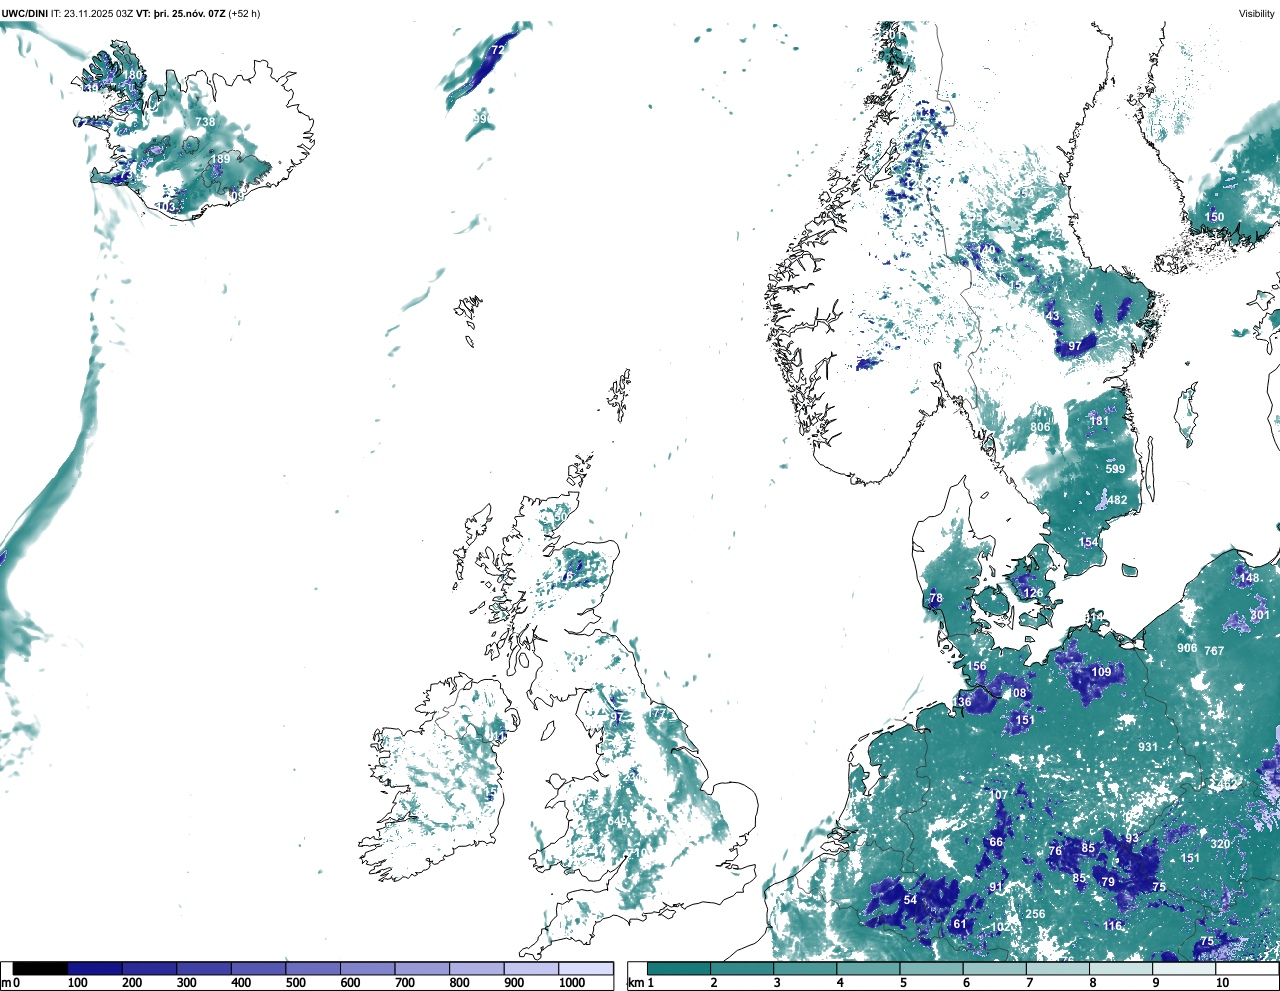This screenshot has width=1280, height=991.
Task: Click the '256' value in southern Germany
Action: 1035,914
